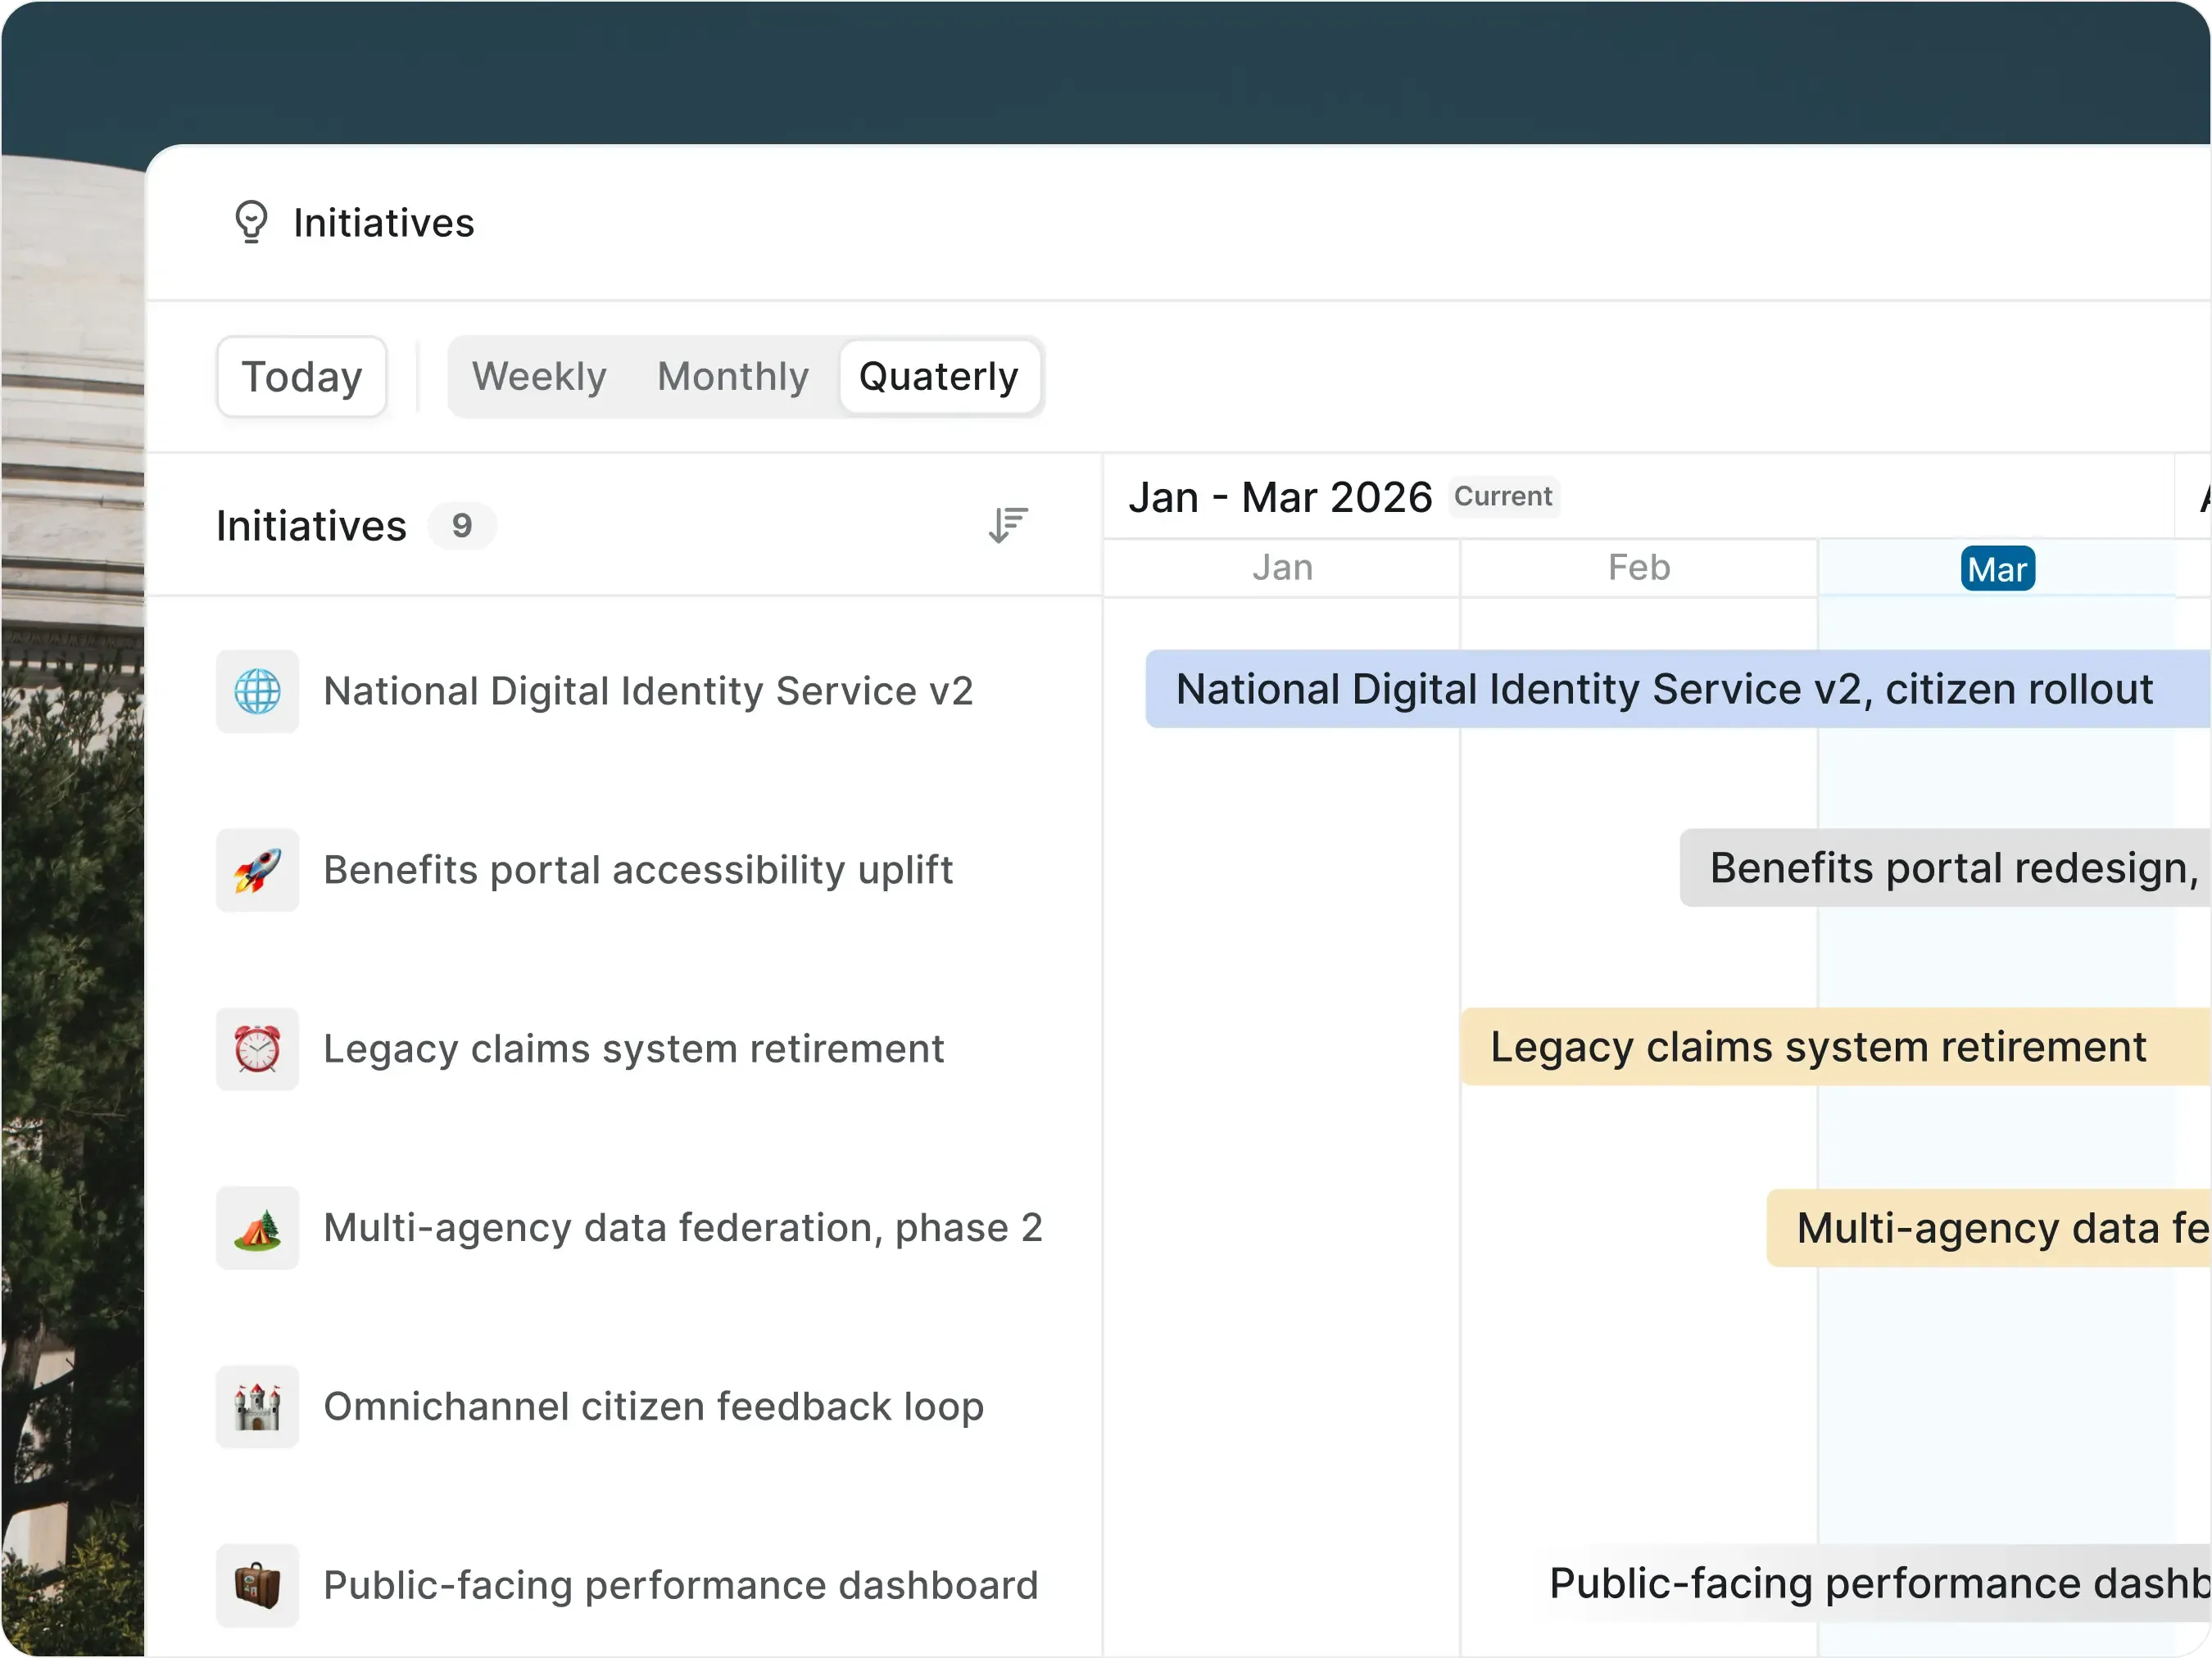The image size is (2212, 1658).
Task: Switch timeline to Monthly view
Action: point(733,377)
